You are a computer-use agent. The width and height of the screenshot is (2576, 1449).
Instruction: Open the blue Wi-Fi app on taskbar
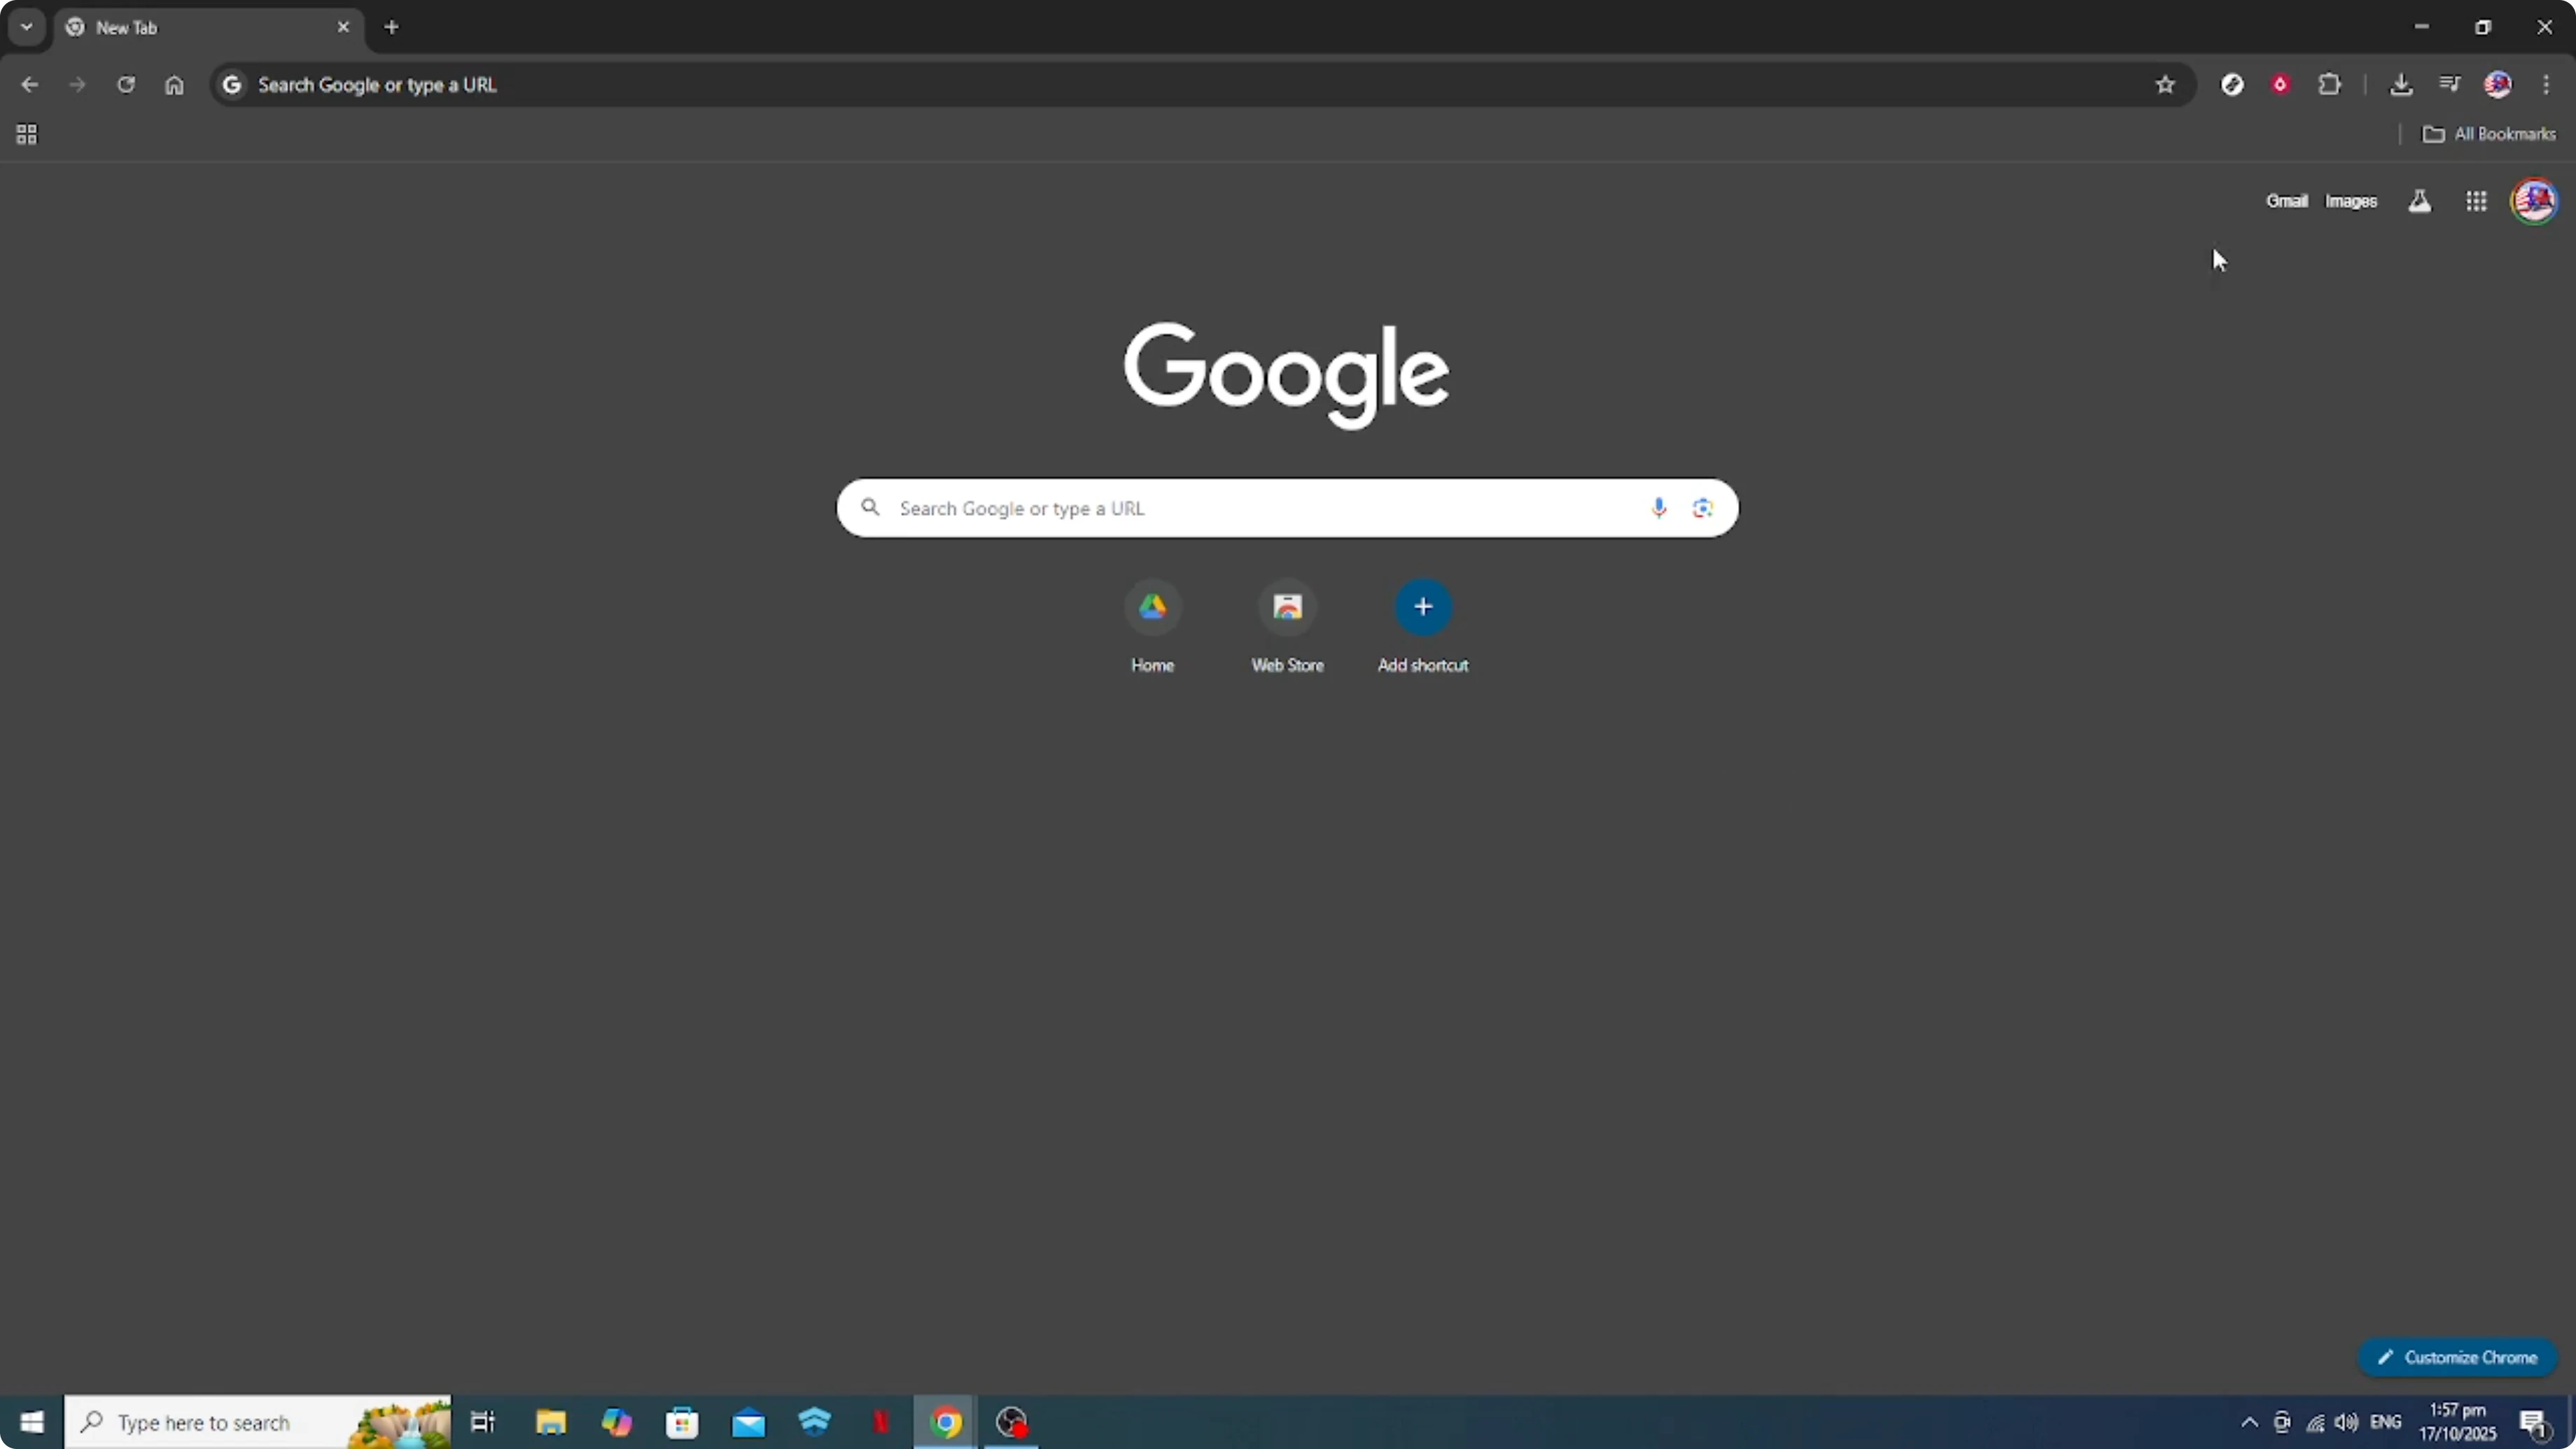(815, 1422)
